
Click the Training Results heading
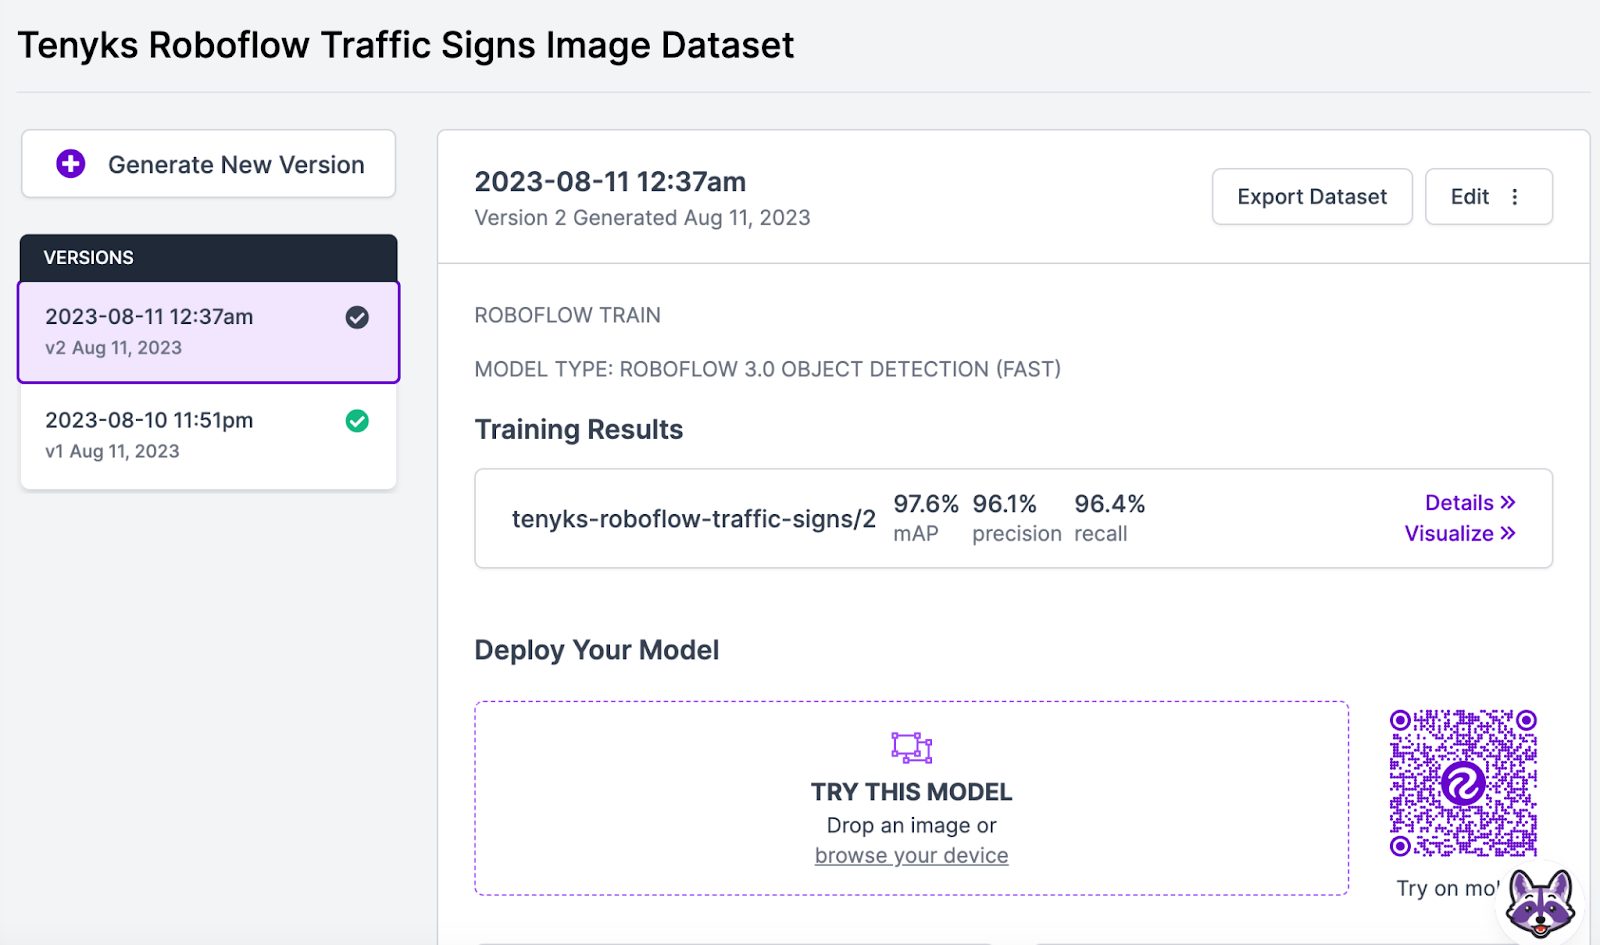[x=579, y=430]
